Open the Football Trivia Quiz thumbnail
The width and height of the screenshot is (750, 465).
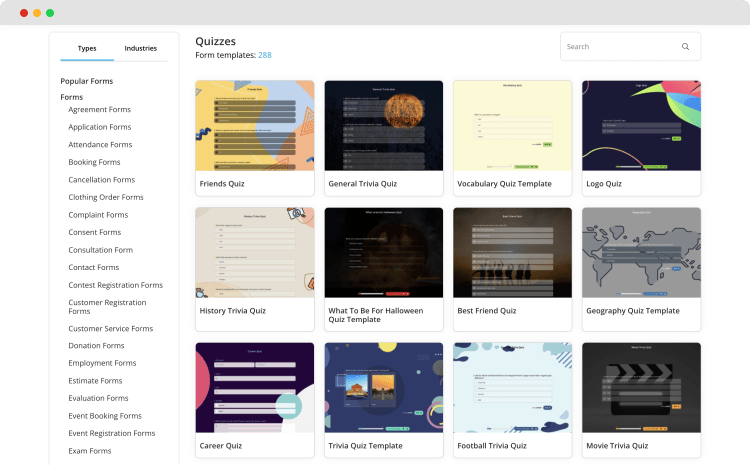pos(512,388)
